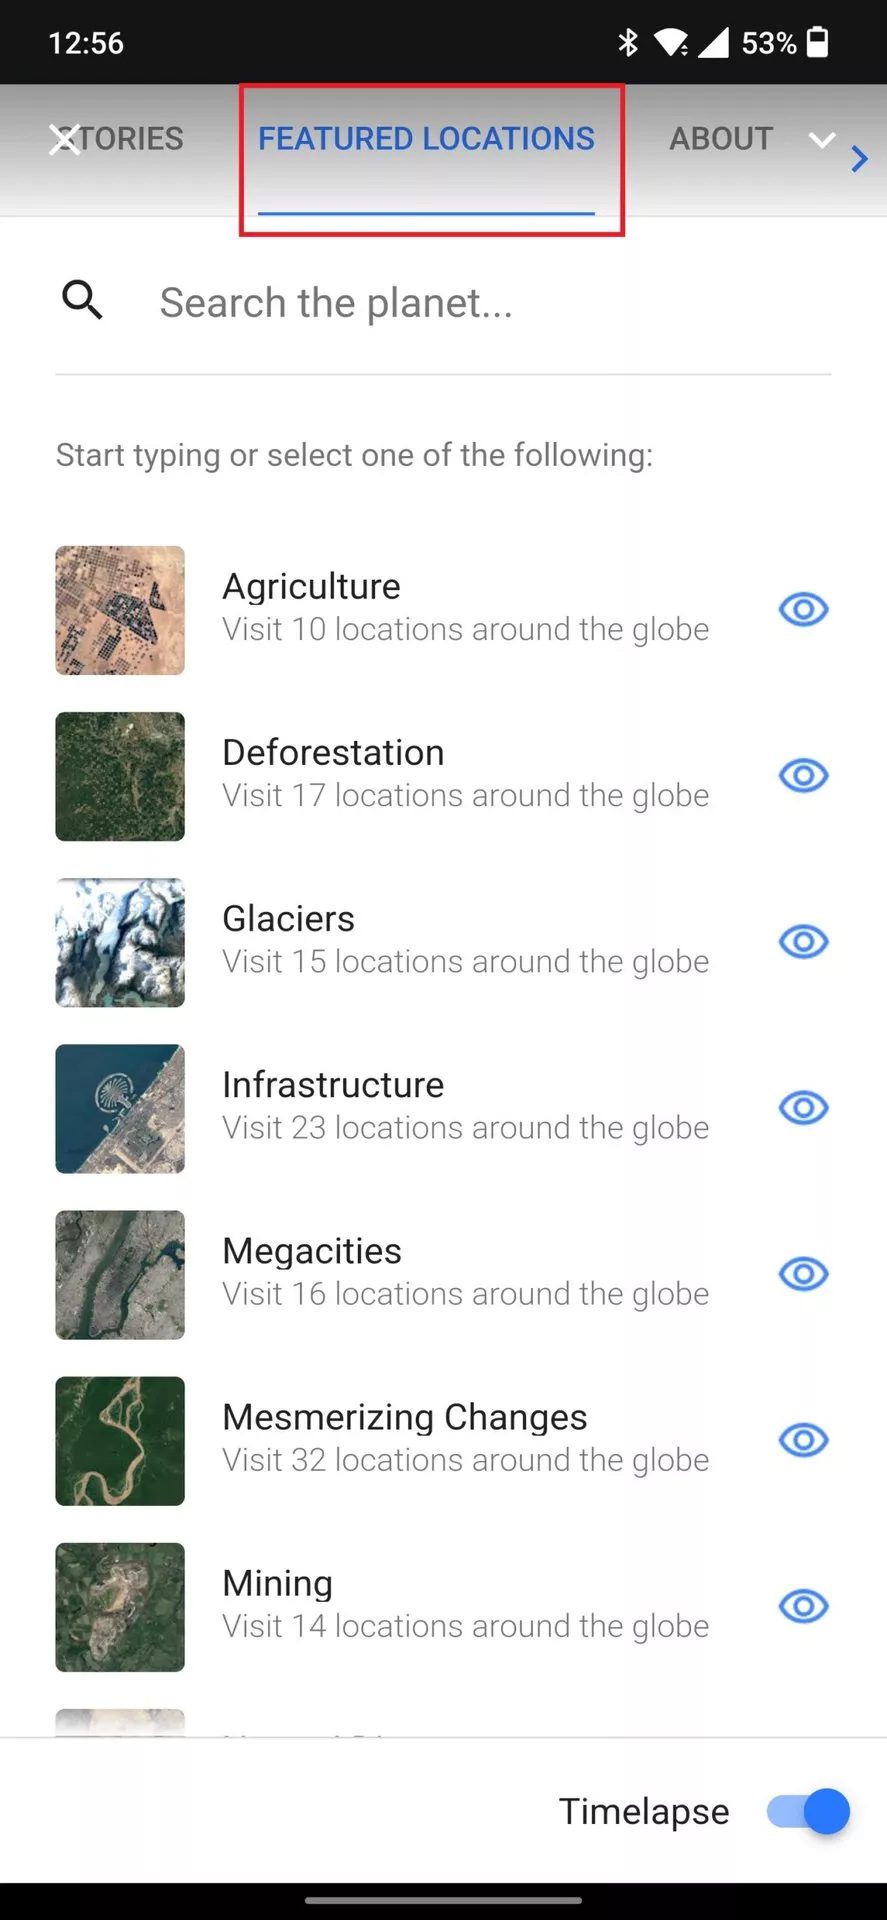Select the Featured Locations tab
Image resolution: width=887 pixels, height=1920 pixels.
click(x=426, y=139)
